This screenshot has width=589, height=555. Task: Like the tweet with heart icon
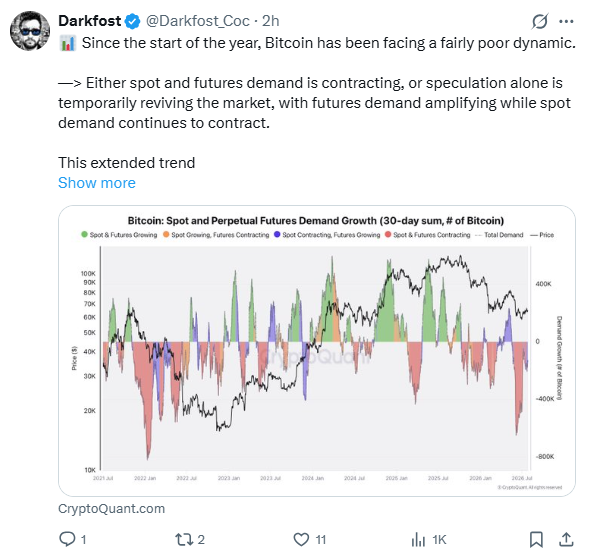pos(301,540)
